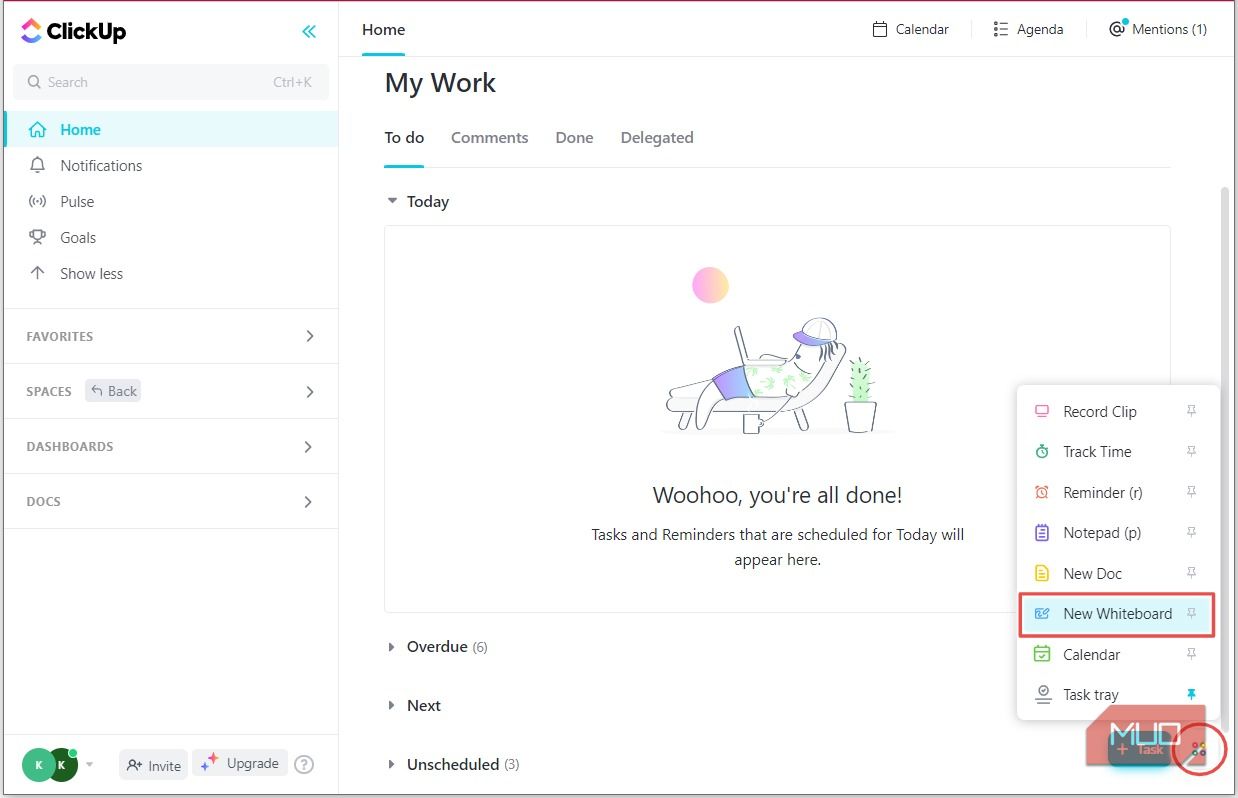
Task: Choose New Whiteboard from quick menu
Action: point(1116,614)
